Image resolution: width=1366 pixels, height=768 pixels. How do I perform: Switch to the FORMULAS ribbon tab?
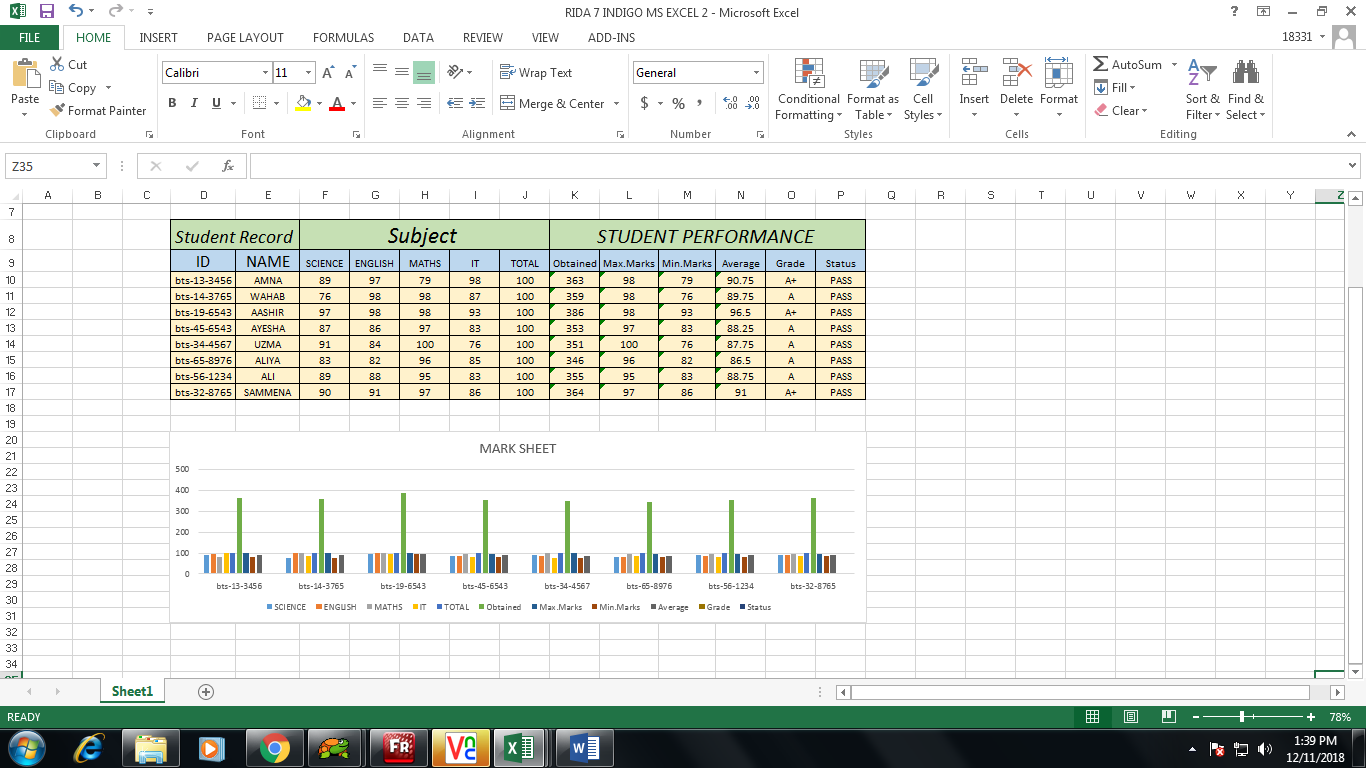coord(343,37)
